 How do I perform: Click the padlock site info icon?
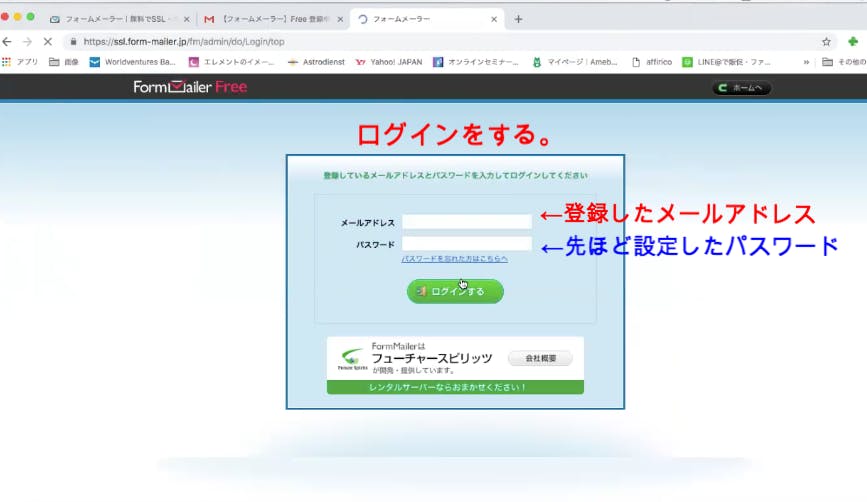tap(74, 41)
